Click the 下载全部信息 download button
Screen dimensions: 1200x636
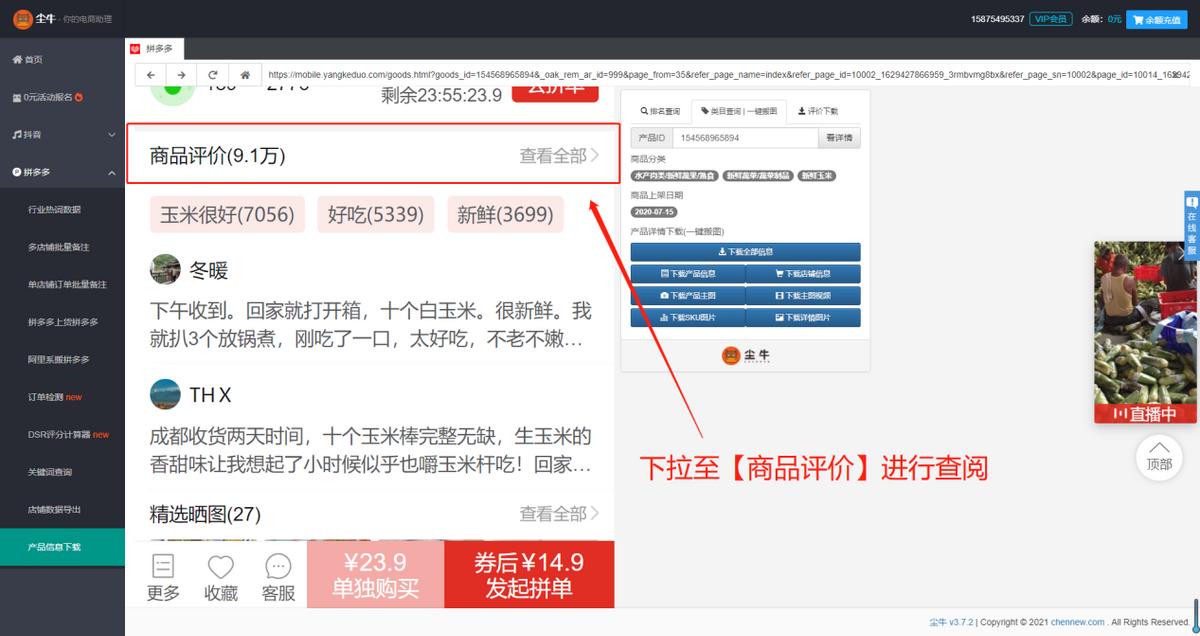point(744,251)
